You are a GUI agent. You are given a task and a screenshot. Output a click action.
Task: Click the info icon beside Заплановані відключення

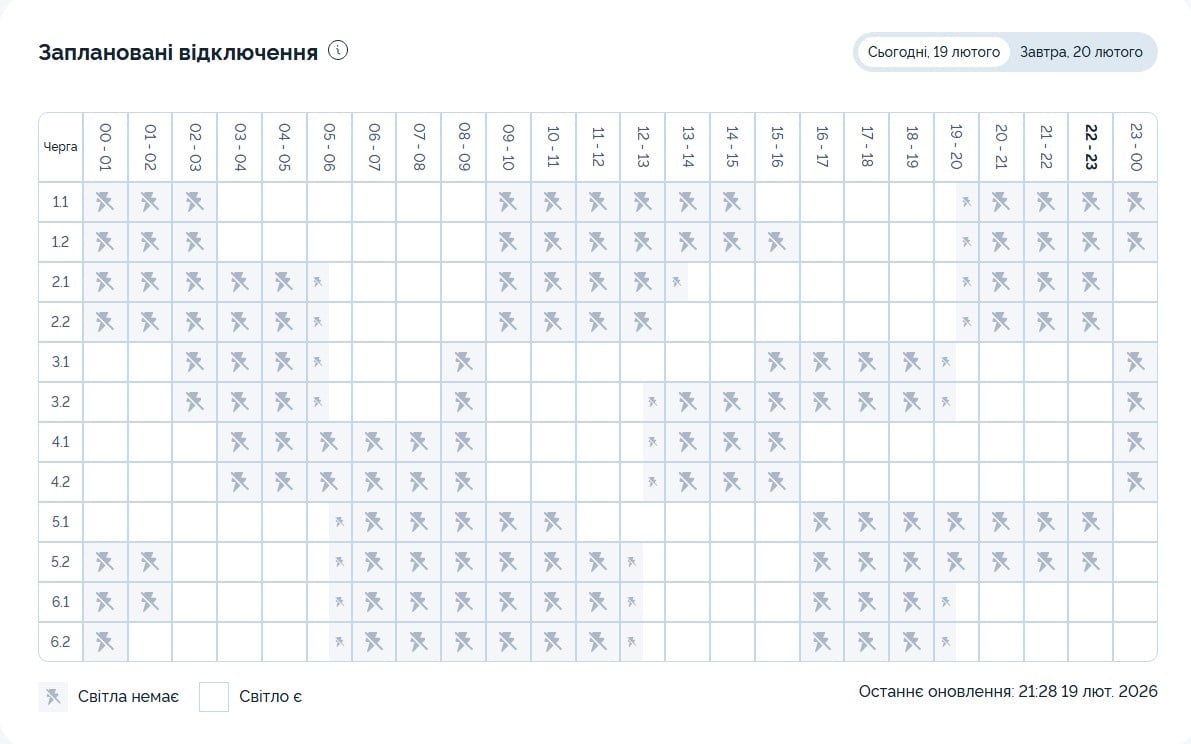click(338, 51)
